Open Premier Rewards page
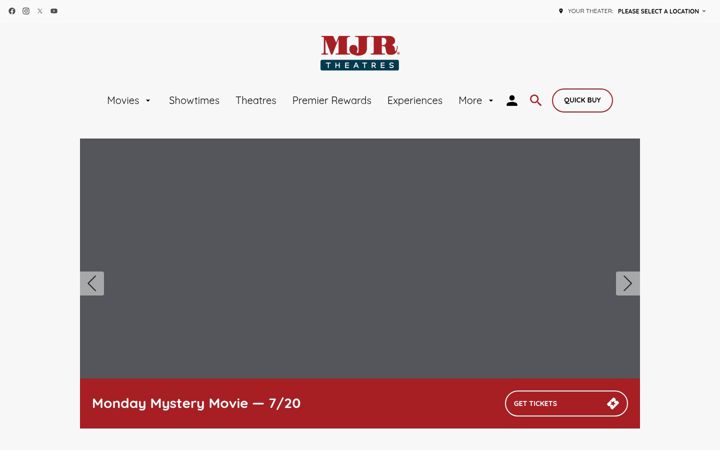The width and height of the screenshot is (720, 450). pyautogui.click(x=332, y=100)
